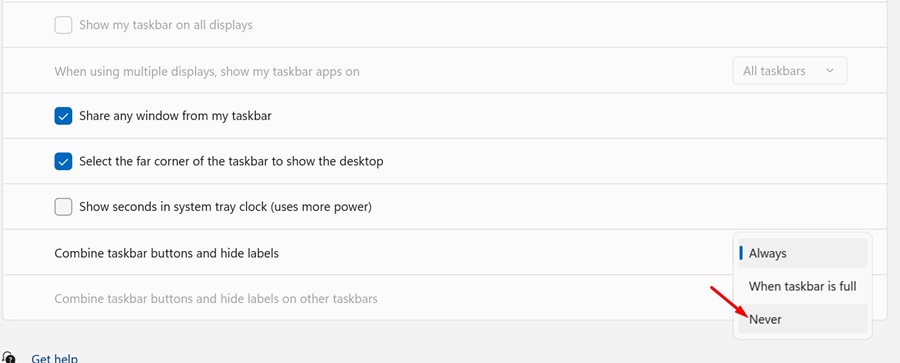Viewport: 900px width, 363px height.
Task: Tick the Show seconds in system tray clock checkbox
Action: [63, 207]
